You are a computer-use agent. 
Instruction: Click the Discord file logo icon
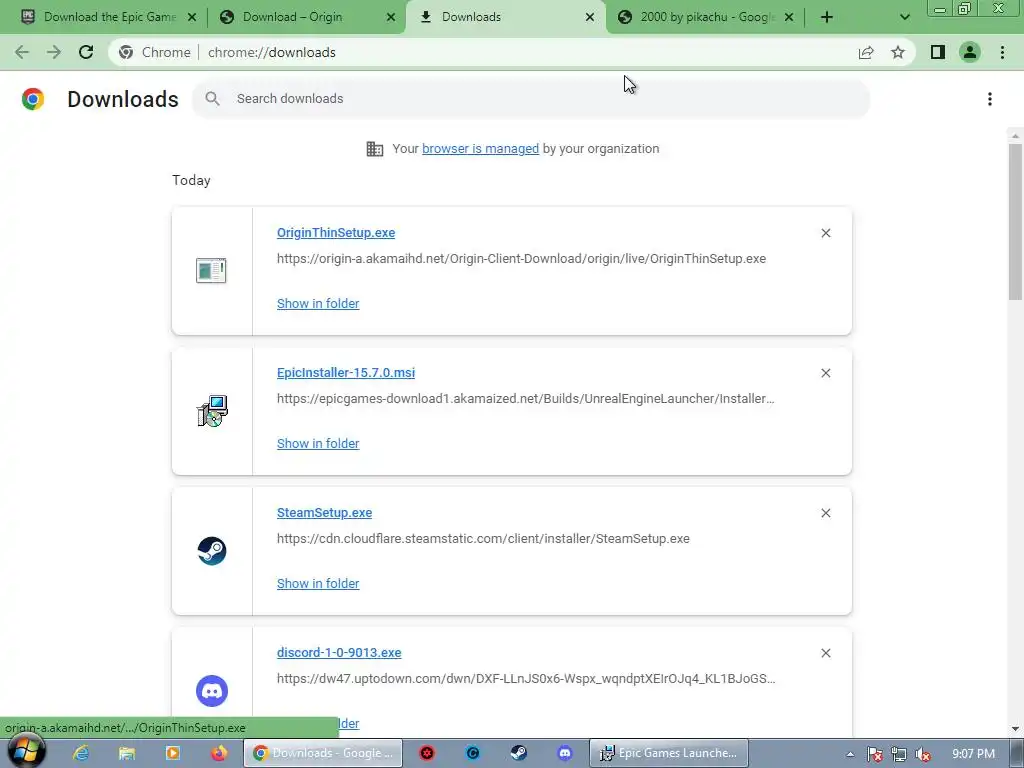tap(212, 691)
